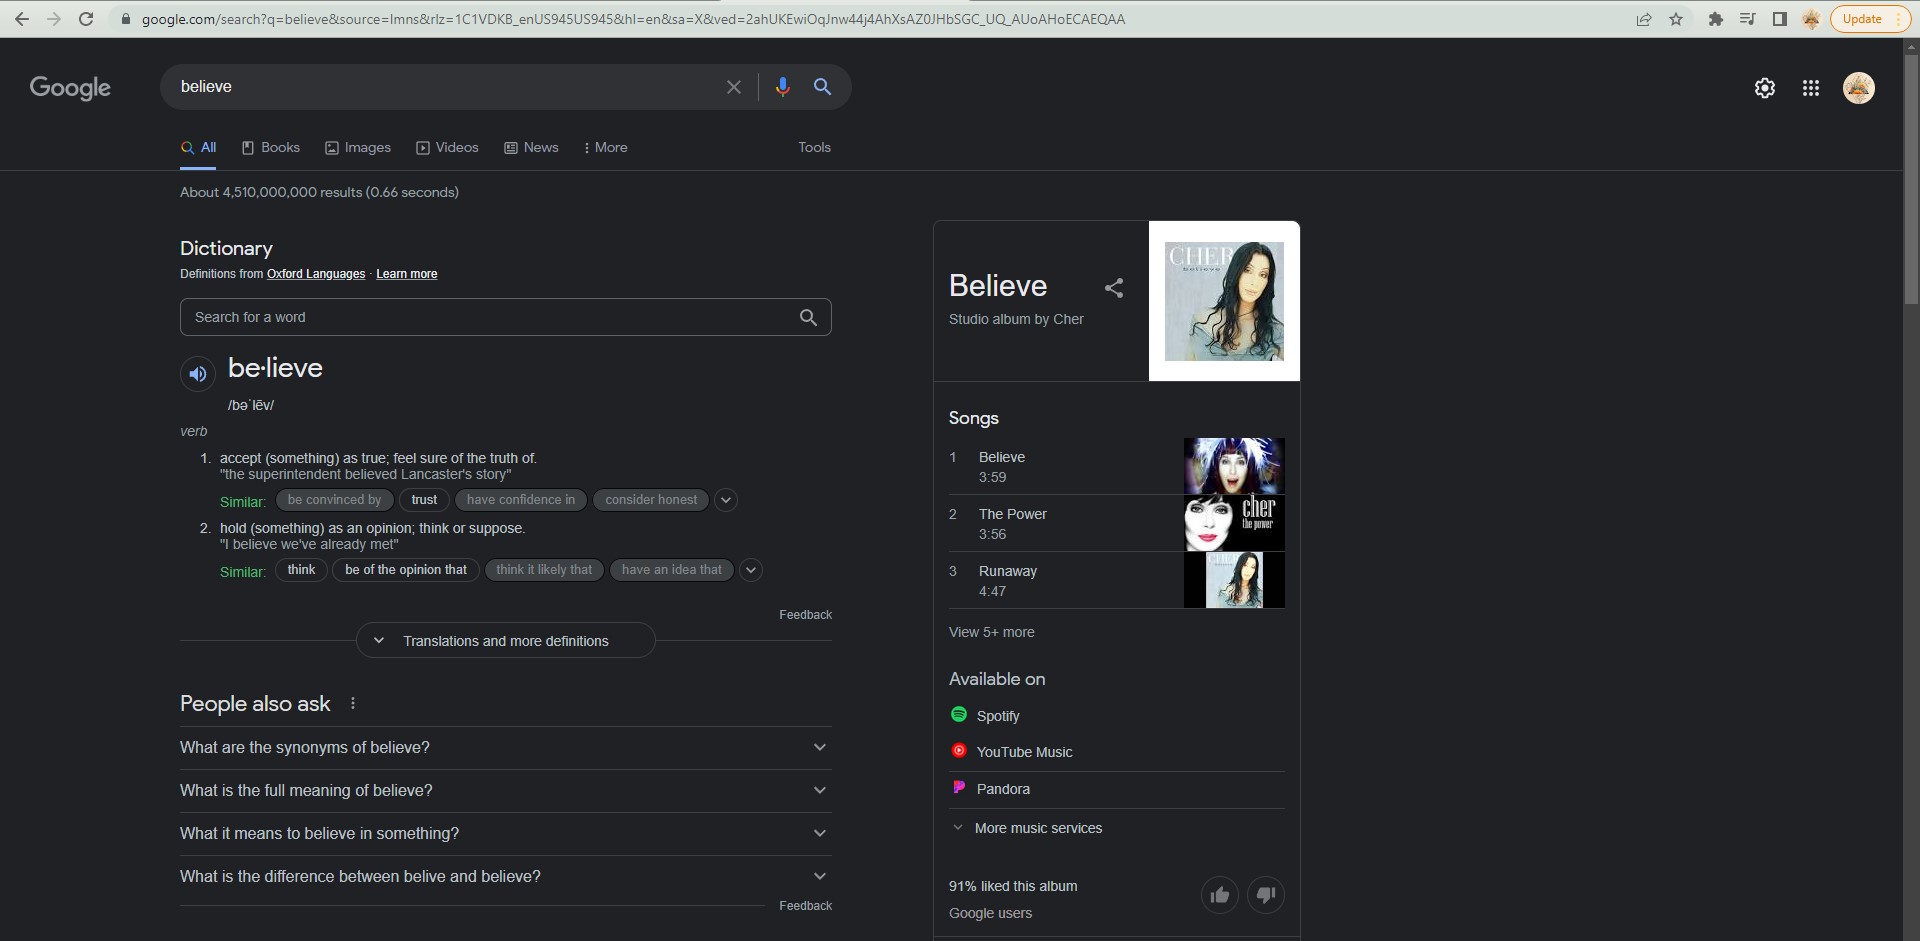Expand Translations and more definitions
The height and width of the screenshot is (941, 1920).
(x=505, y=641)
